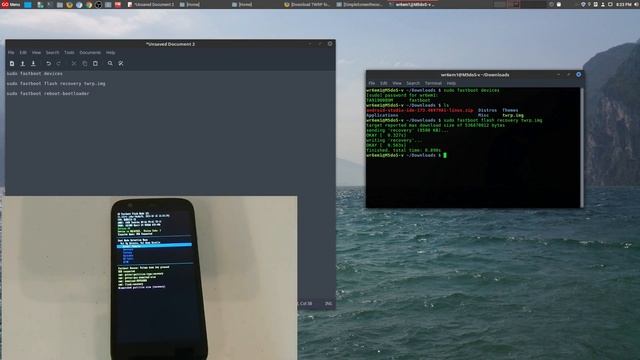Launch the blue Chromium icon in panel
640x360 pixels.
click(x=79, y=5)
